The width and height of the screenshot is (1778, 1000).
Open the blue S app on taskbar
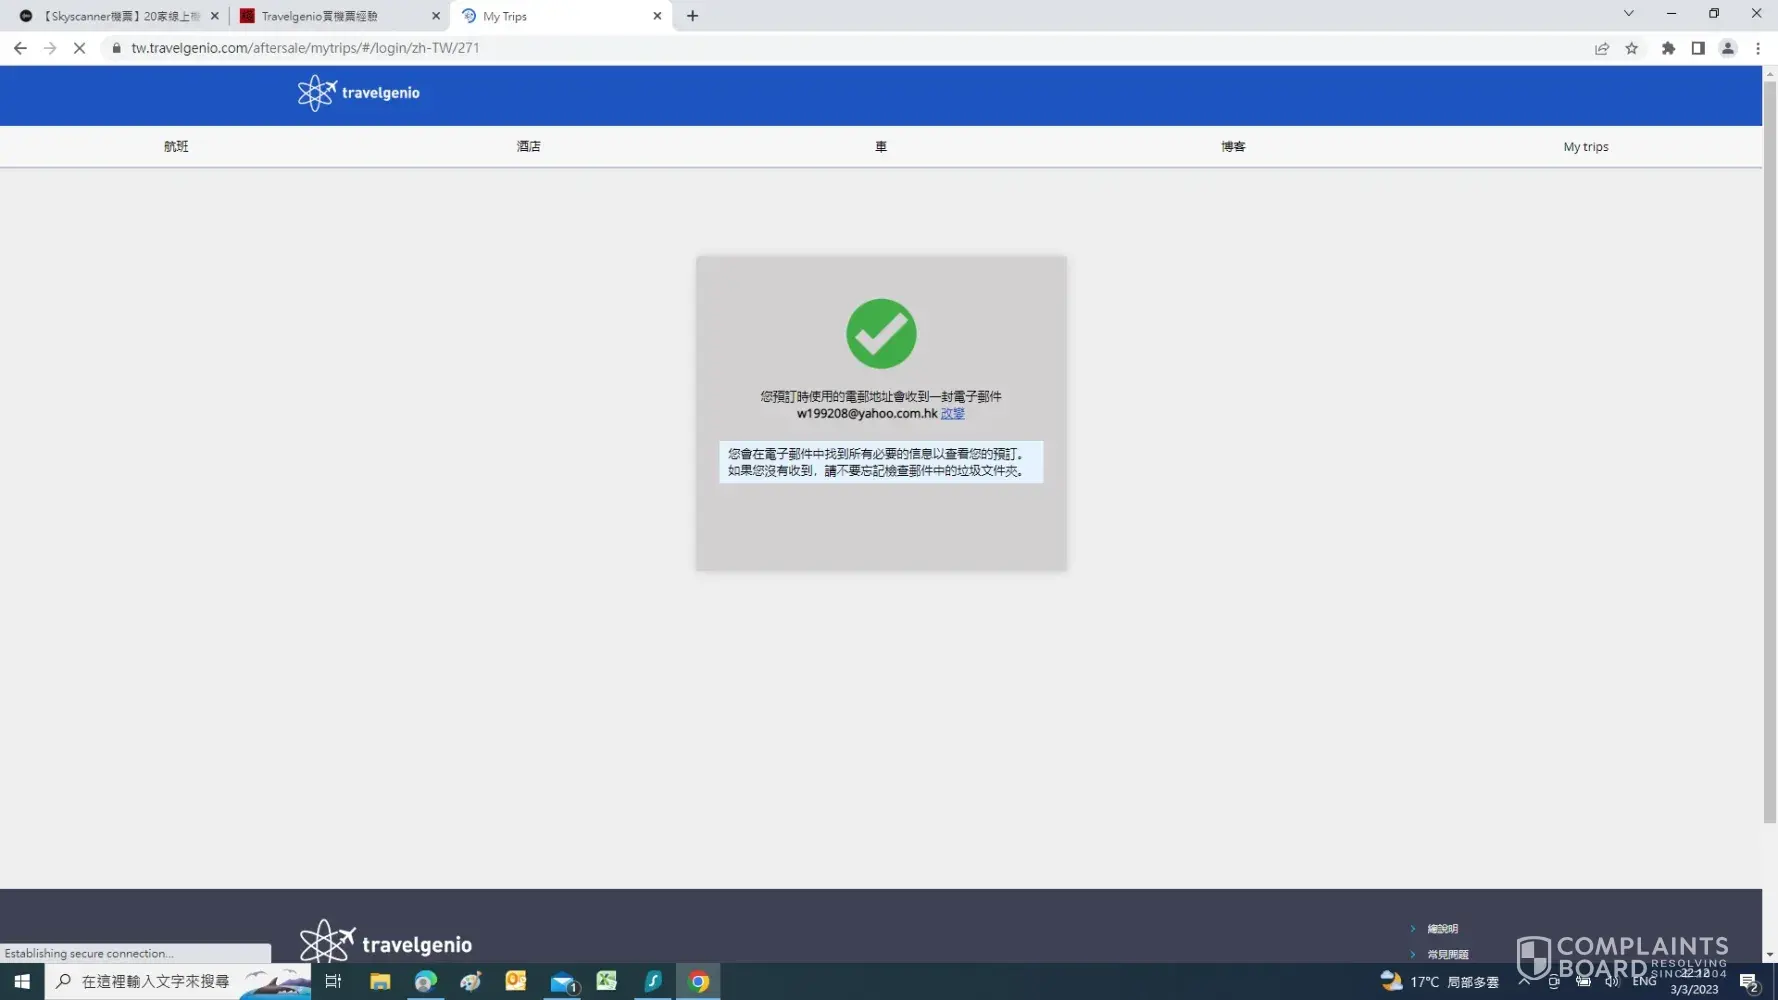[x=653, y=982]
